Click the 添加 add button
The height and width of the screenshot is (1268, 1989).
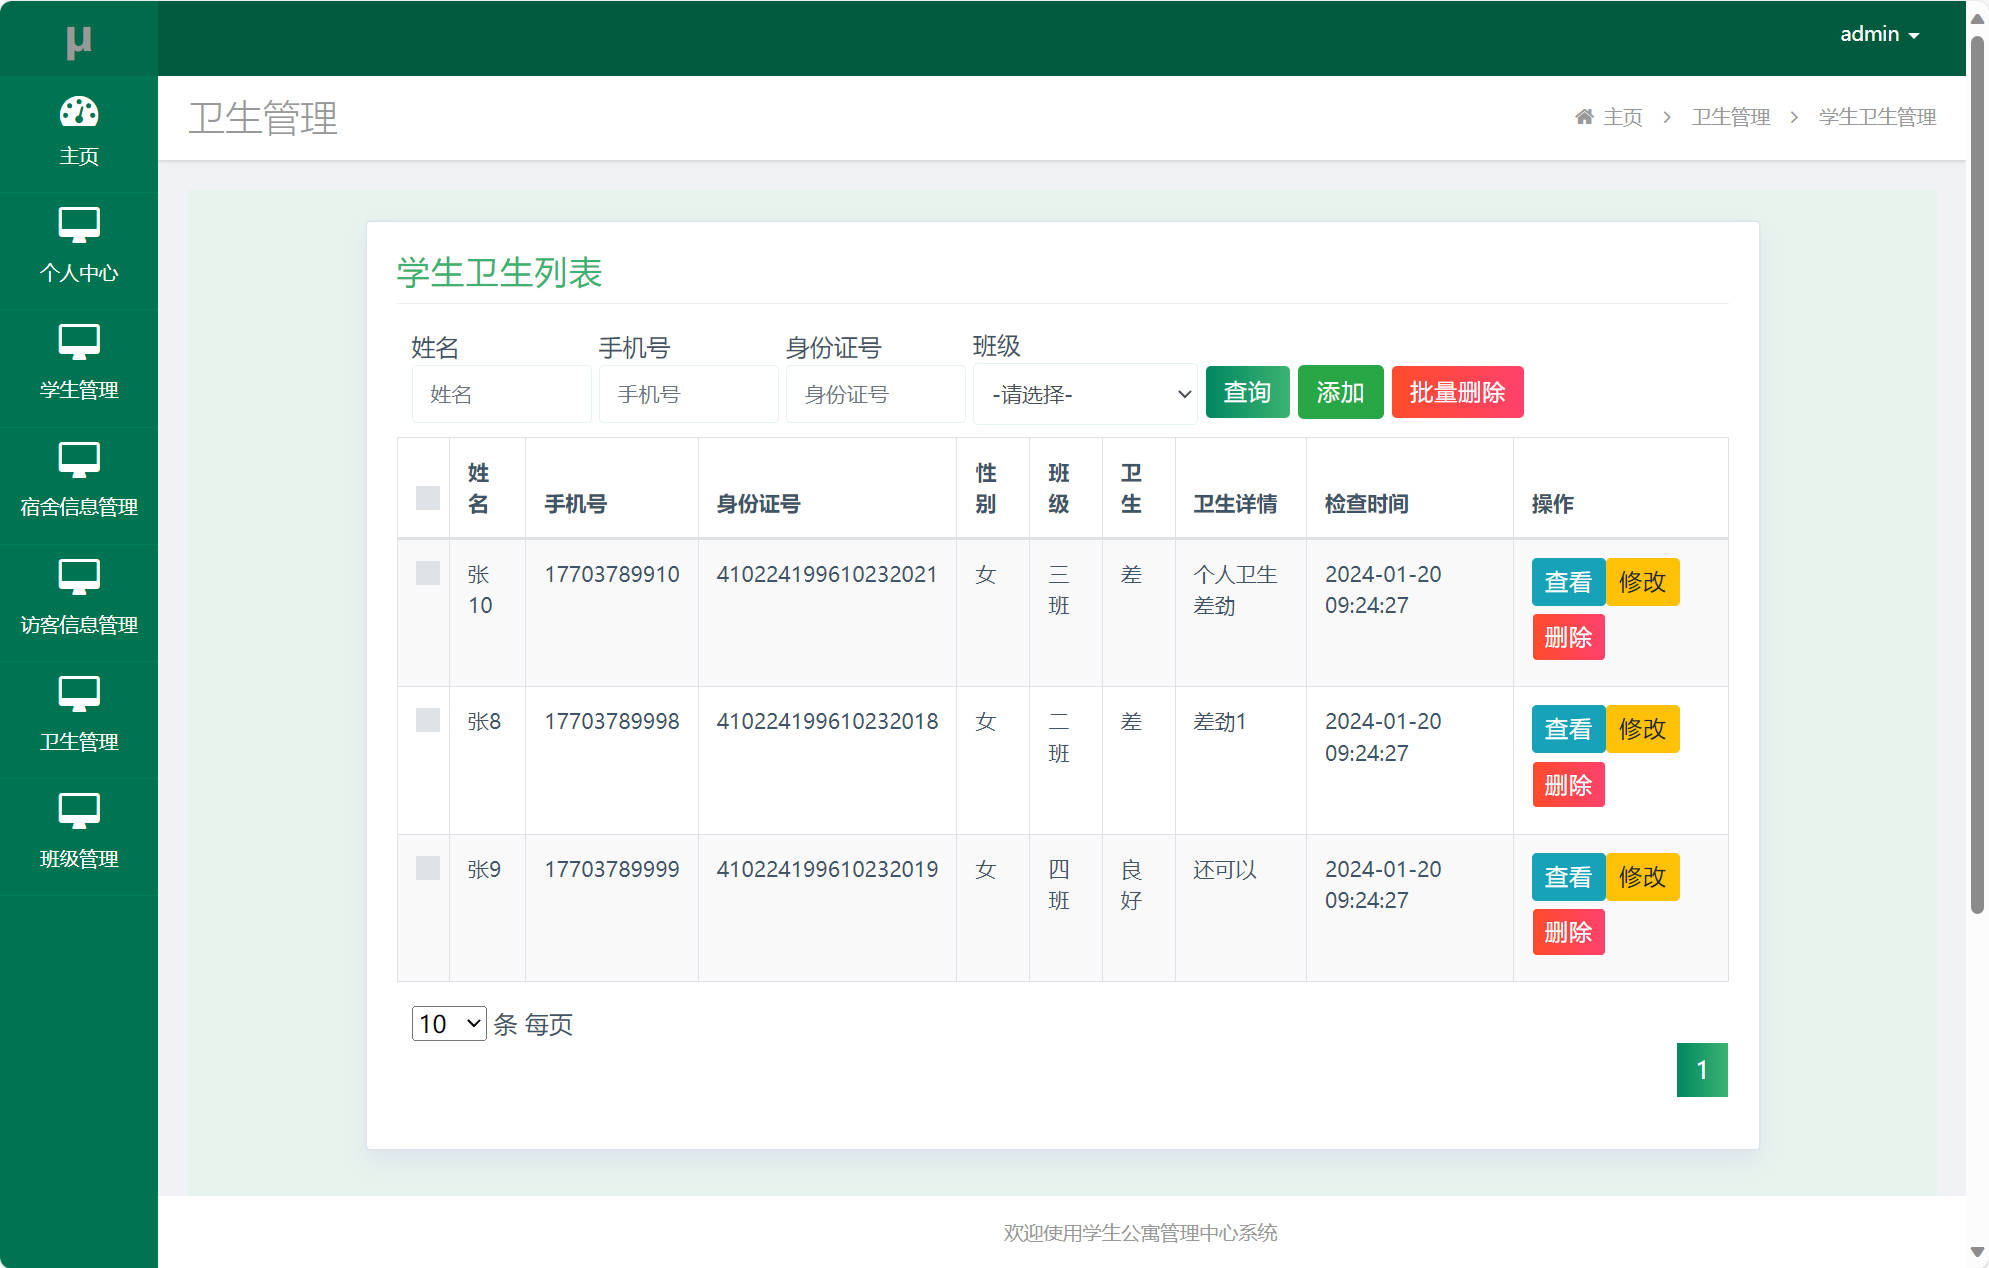1340,392
